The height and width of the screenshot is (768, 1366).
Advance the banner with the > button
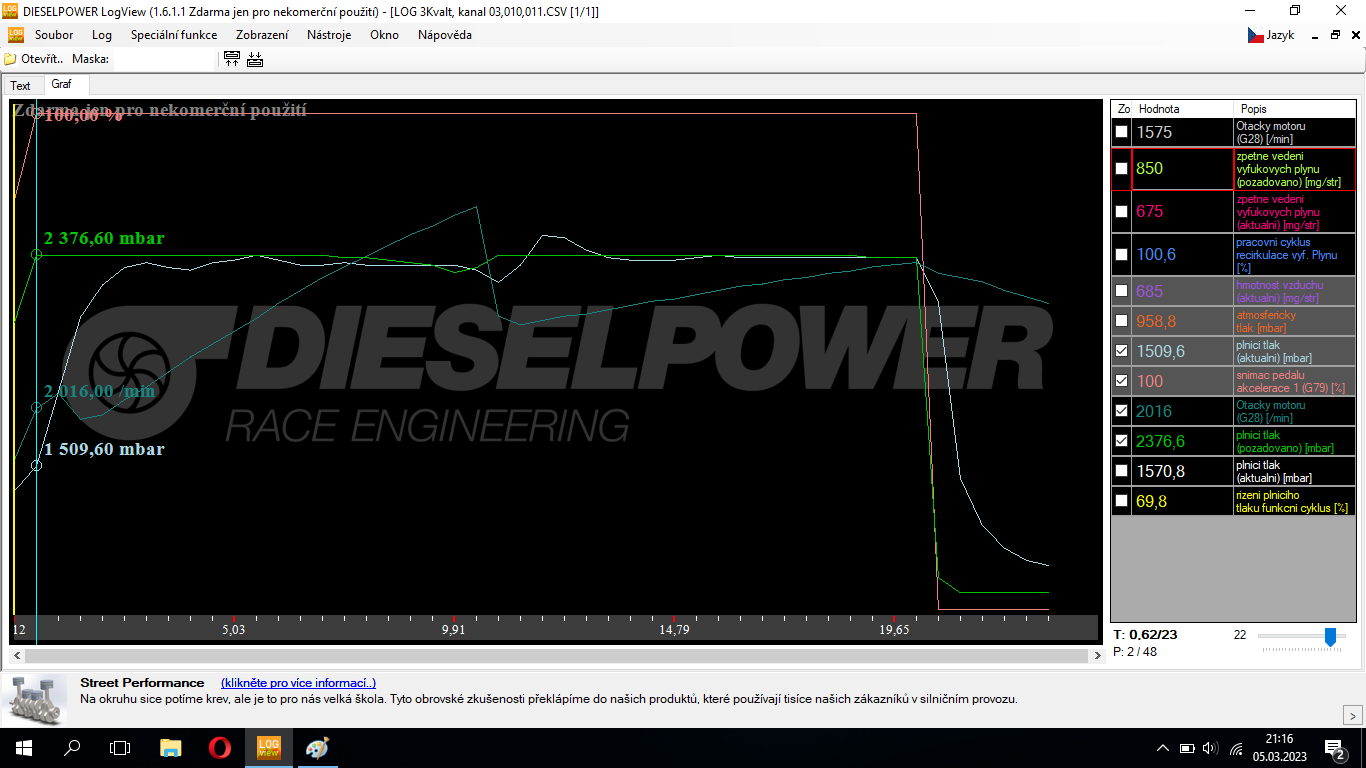1351,715
